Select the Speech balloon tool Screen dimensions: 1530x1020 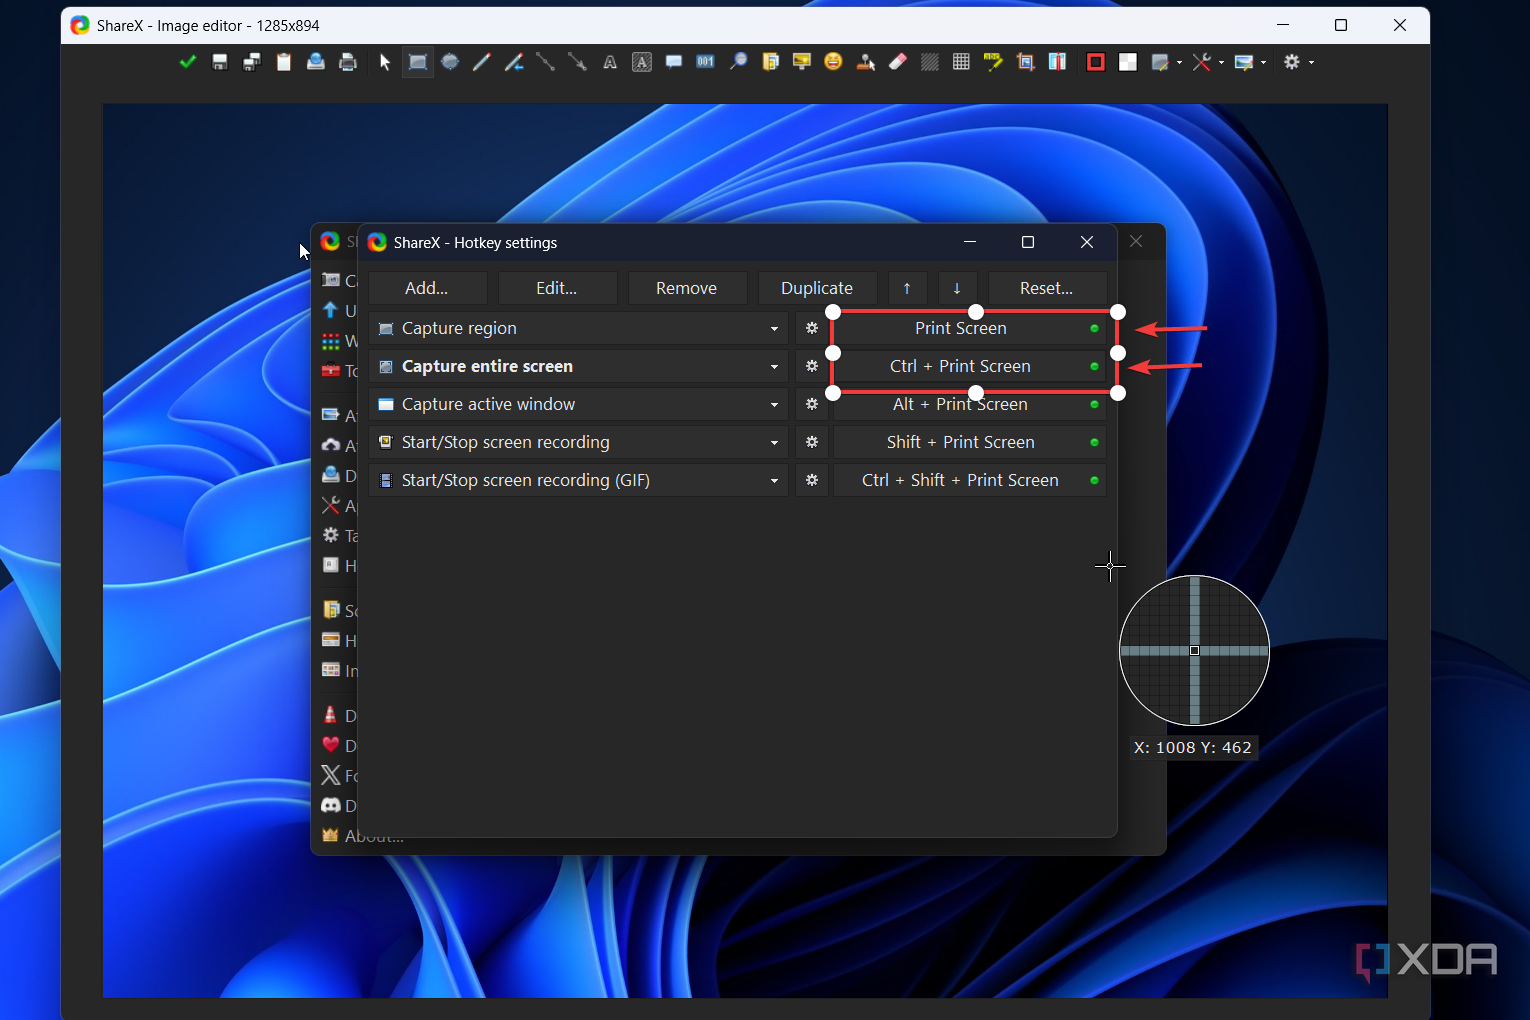pos(674,62)
